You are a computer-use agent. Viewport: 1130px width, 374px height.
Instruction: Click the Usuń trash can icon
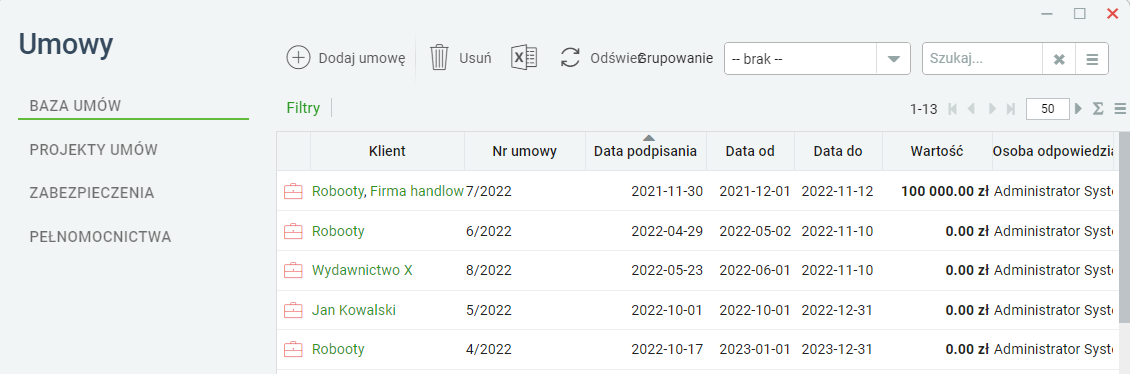[440, 57]
